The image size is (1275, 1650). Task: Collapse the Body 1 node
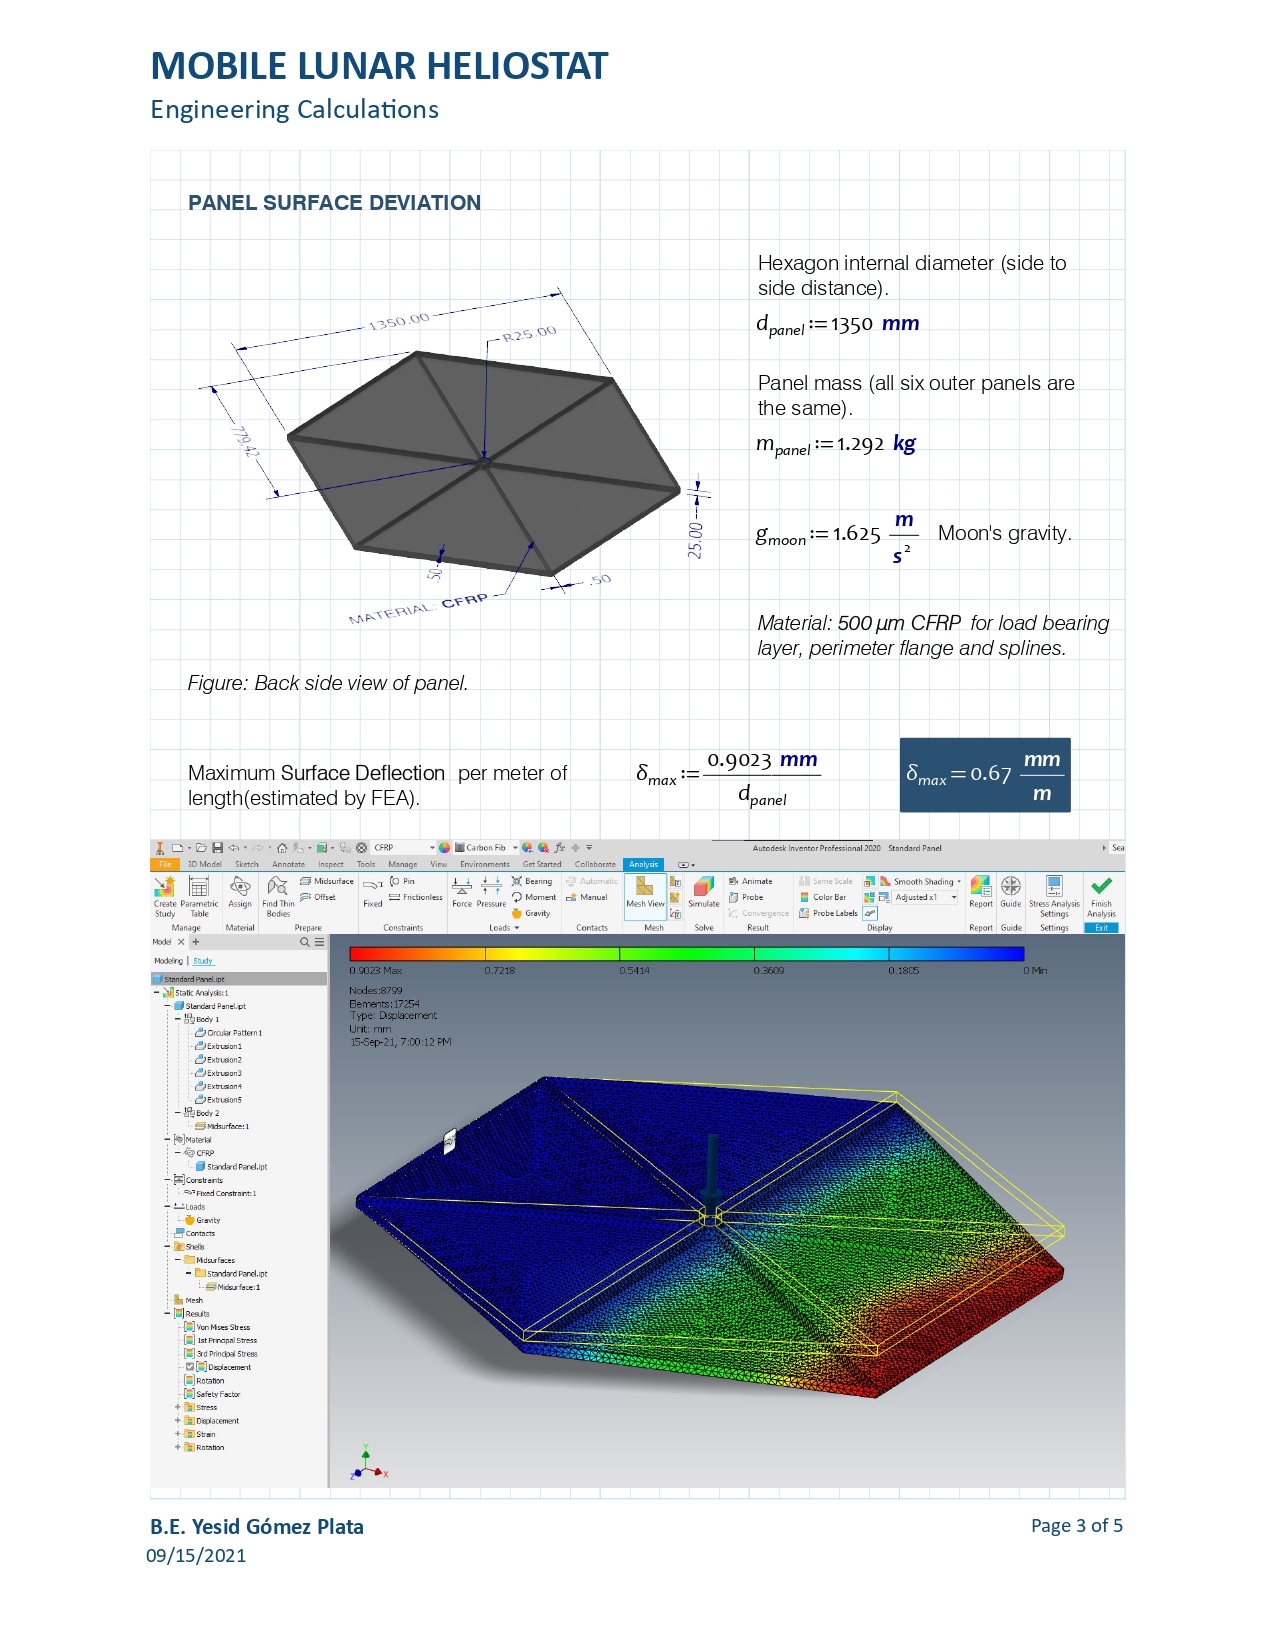click(178, 1019)
